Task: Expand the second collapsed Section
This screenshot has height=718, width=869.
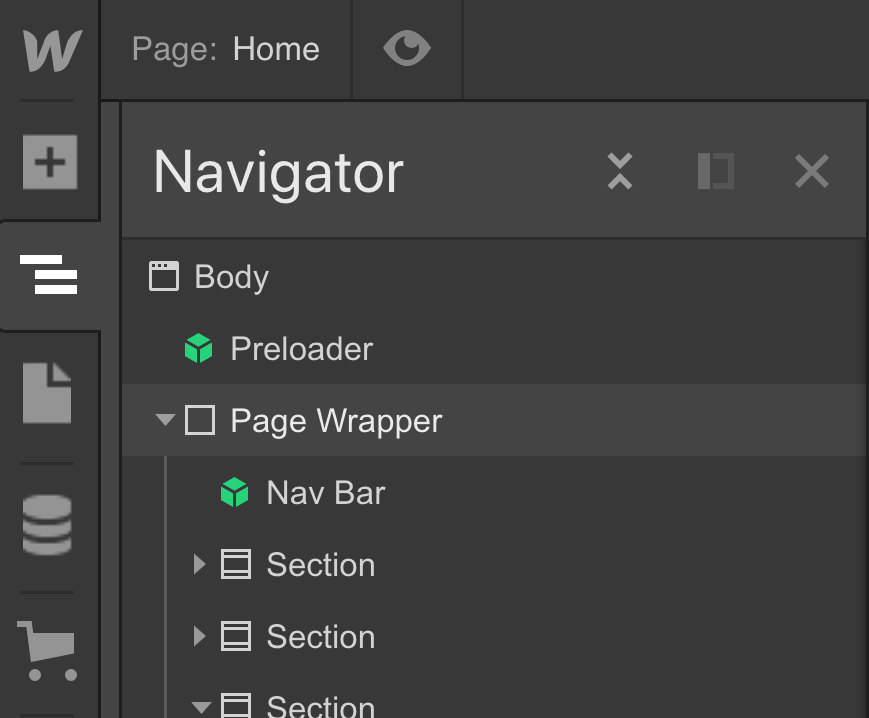Action: [x=200, y=636]
